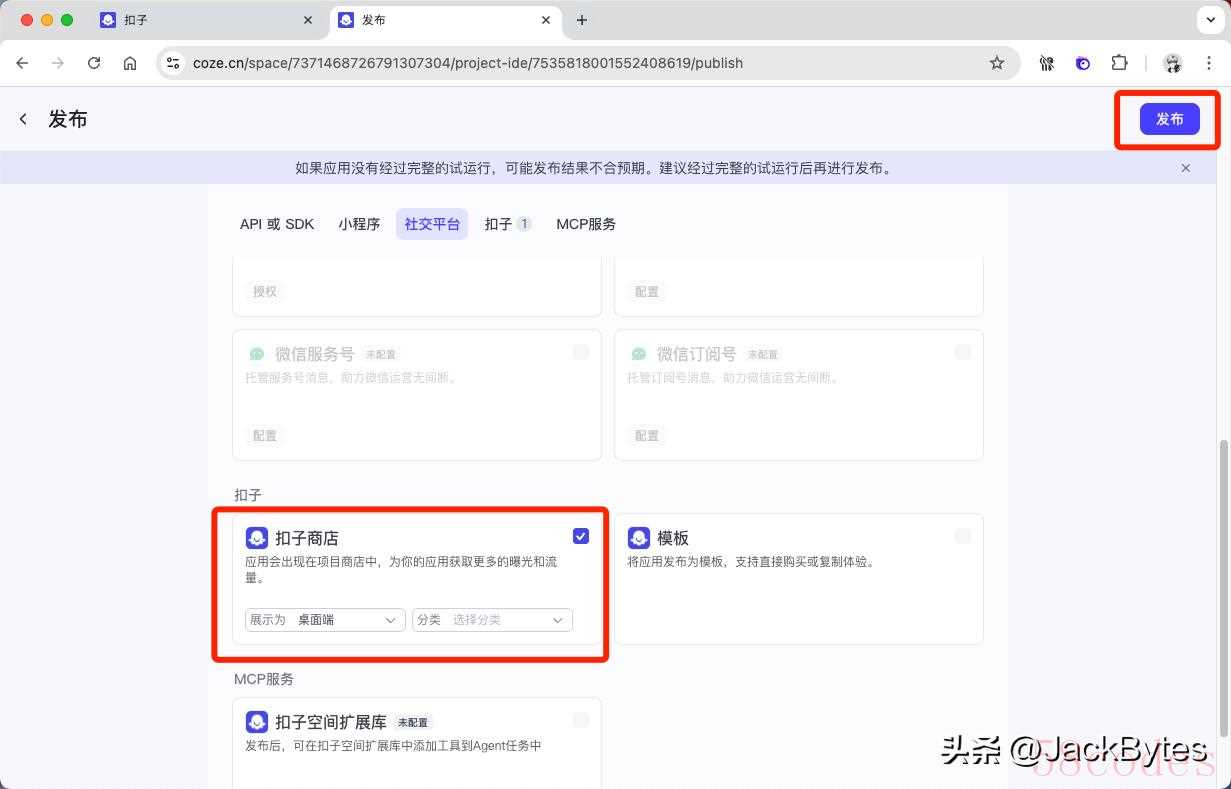Screen dimensions: 1231x789
Task: Click the browser home icon
Action: point(130,63)
